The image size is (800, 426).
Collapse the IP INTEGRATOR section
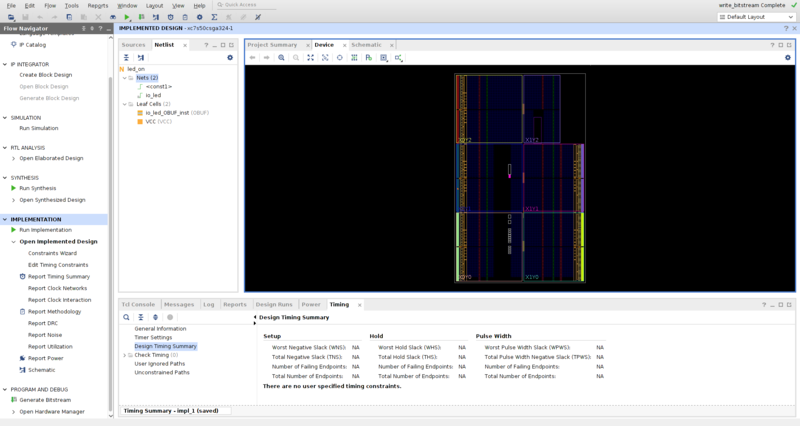(x=5, y=65)
